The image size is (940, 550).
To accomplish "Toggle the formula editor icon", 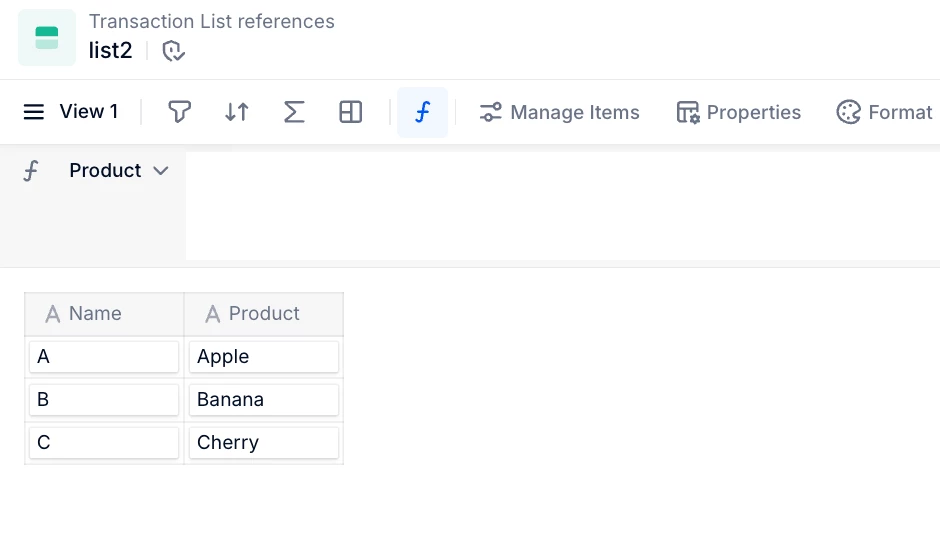I will tap(422, 112).
